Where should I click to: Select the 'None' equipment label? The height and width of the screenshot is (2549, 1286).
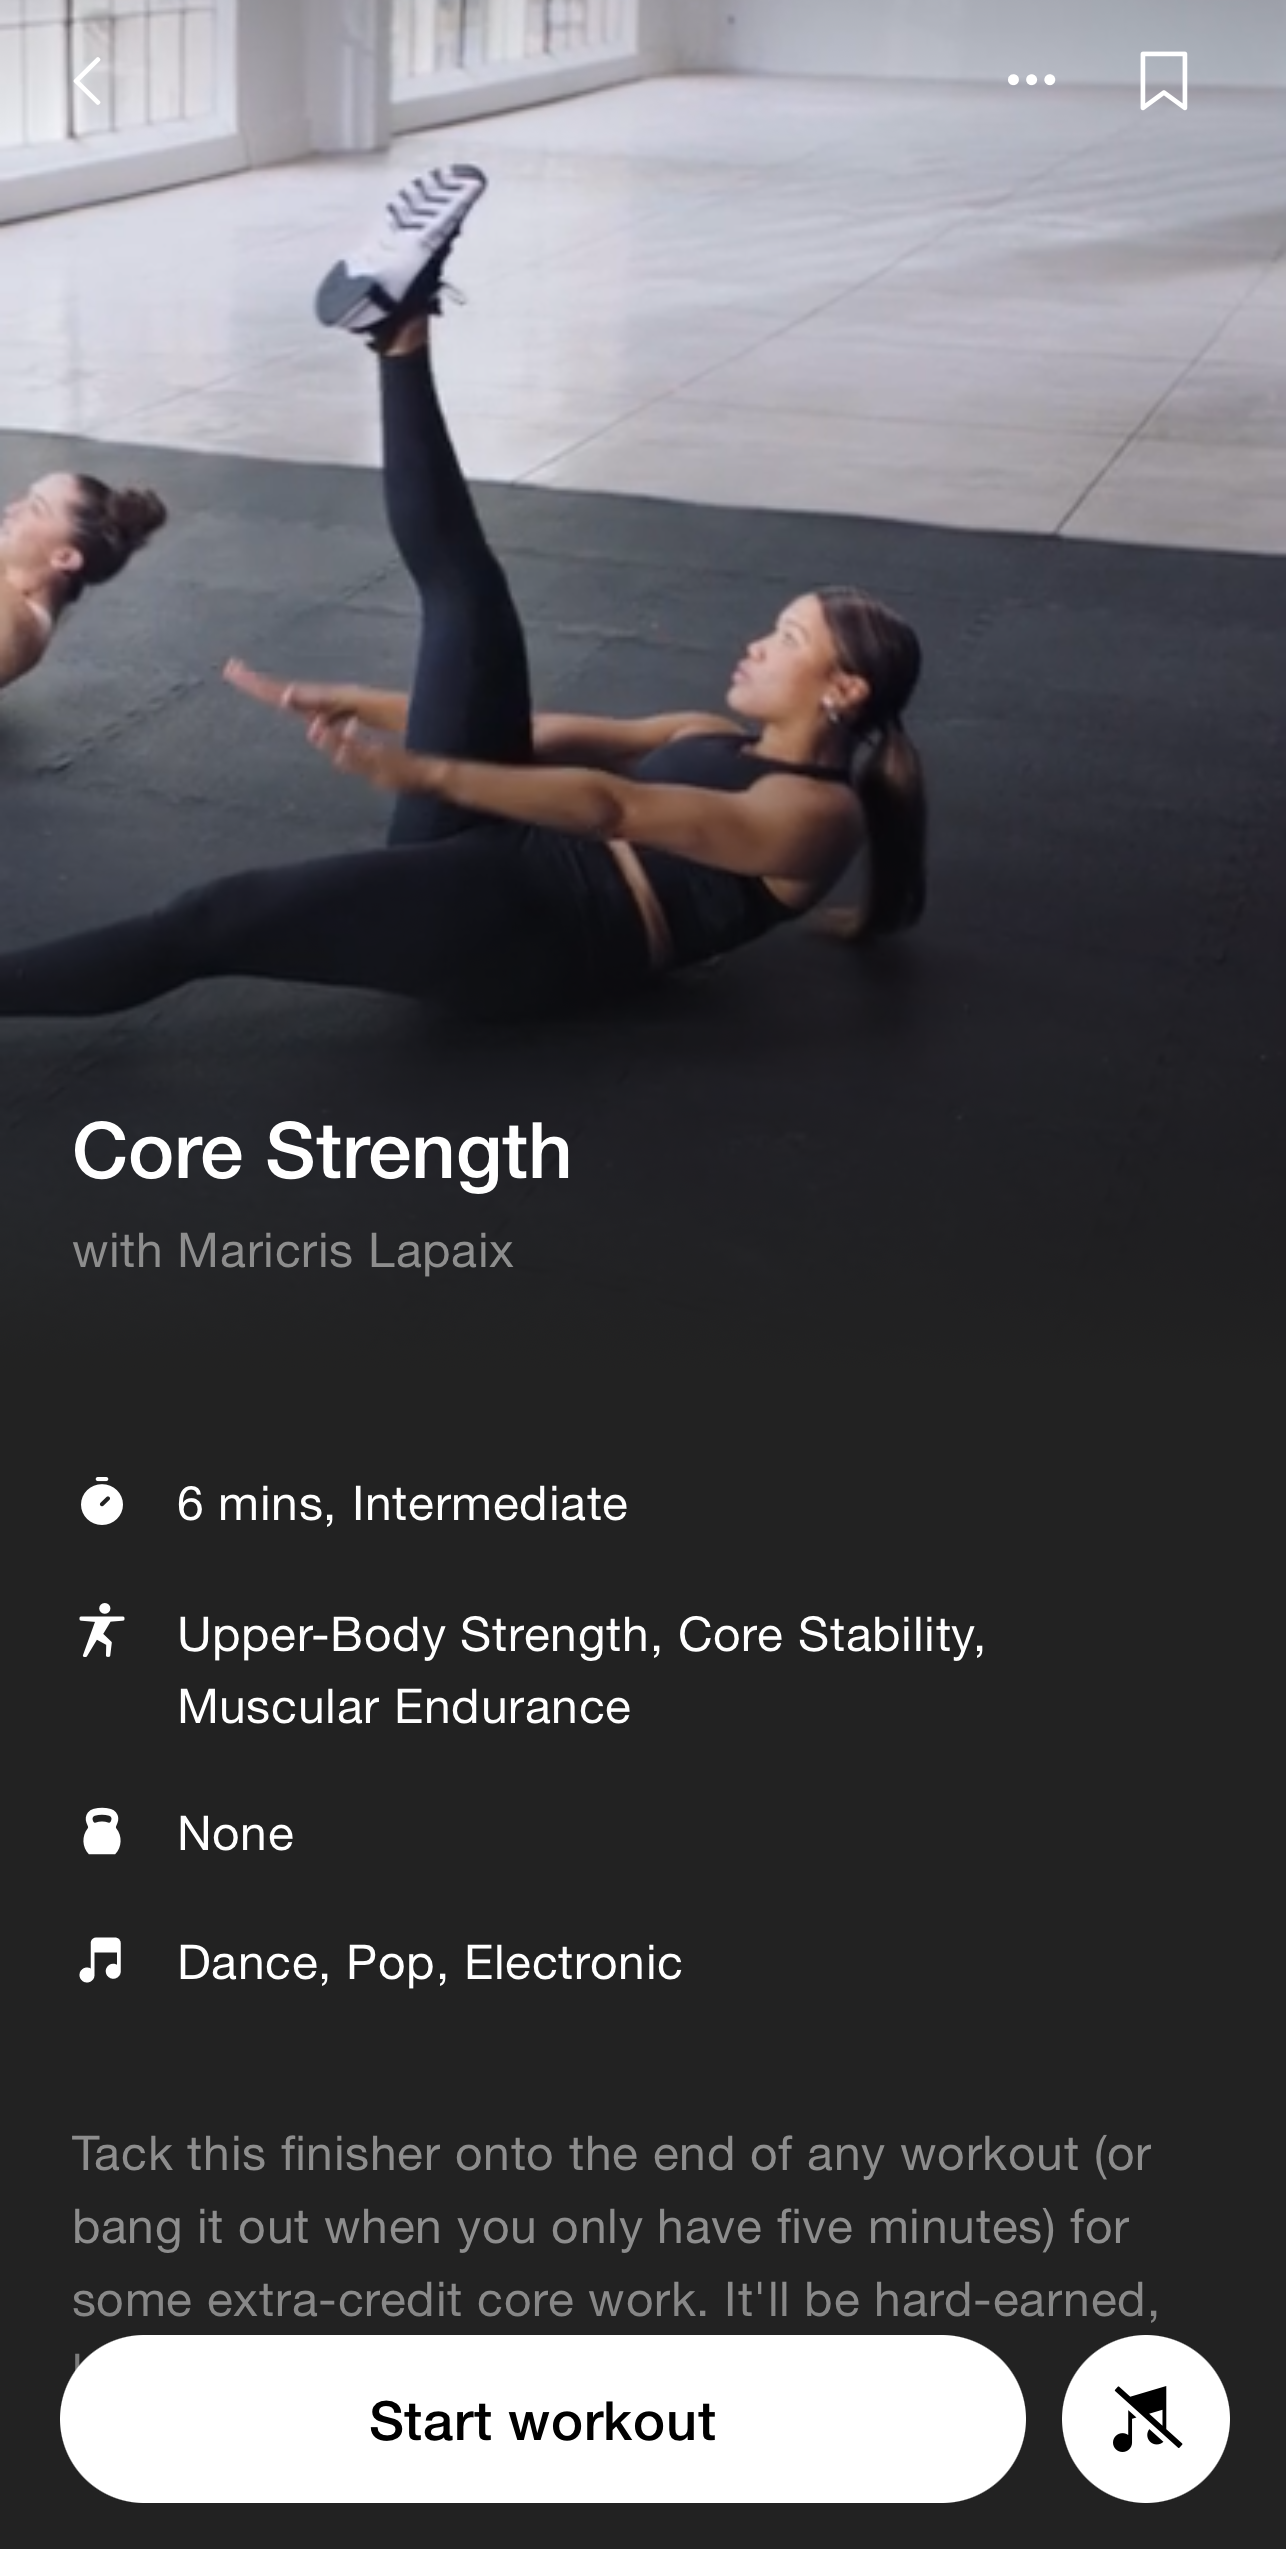tap(235, 1833)
